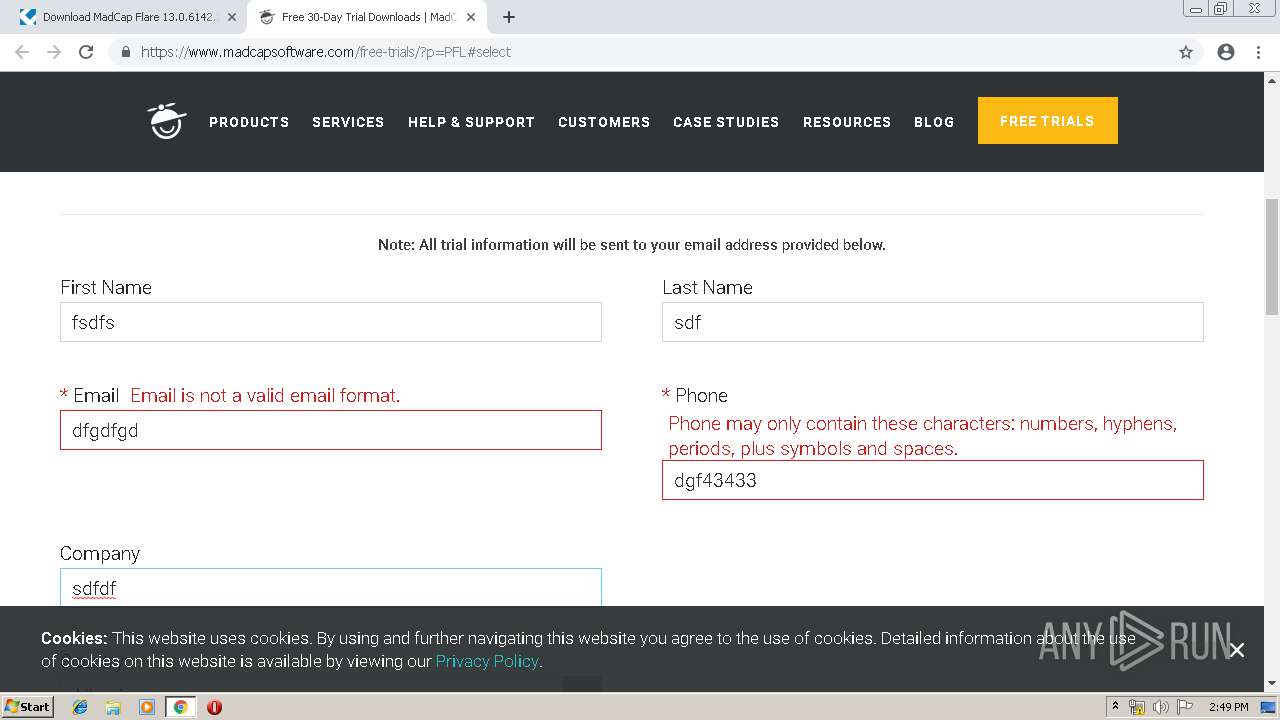
Task: Click the Email invalid format error text
Action: point(265,396)
